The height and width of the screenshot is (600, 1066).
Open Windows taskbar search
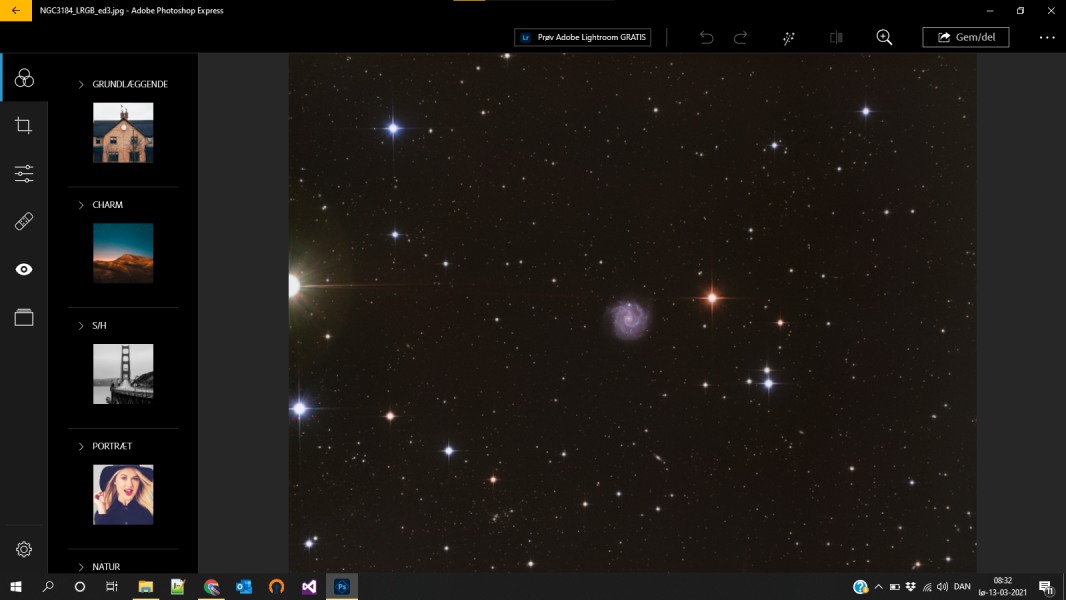point(48,586)
